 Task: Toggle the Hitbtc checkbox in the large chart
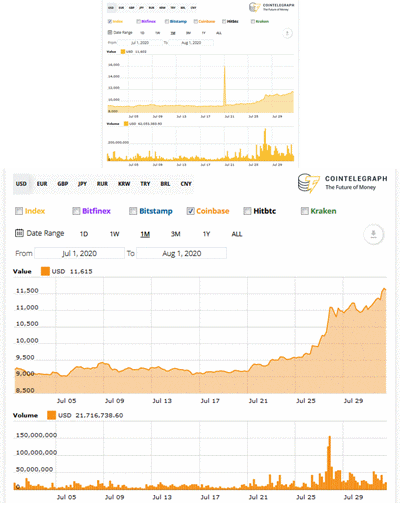(x=247, y=211)
